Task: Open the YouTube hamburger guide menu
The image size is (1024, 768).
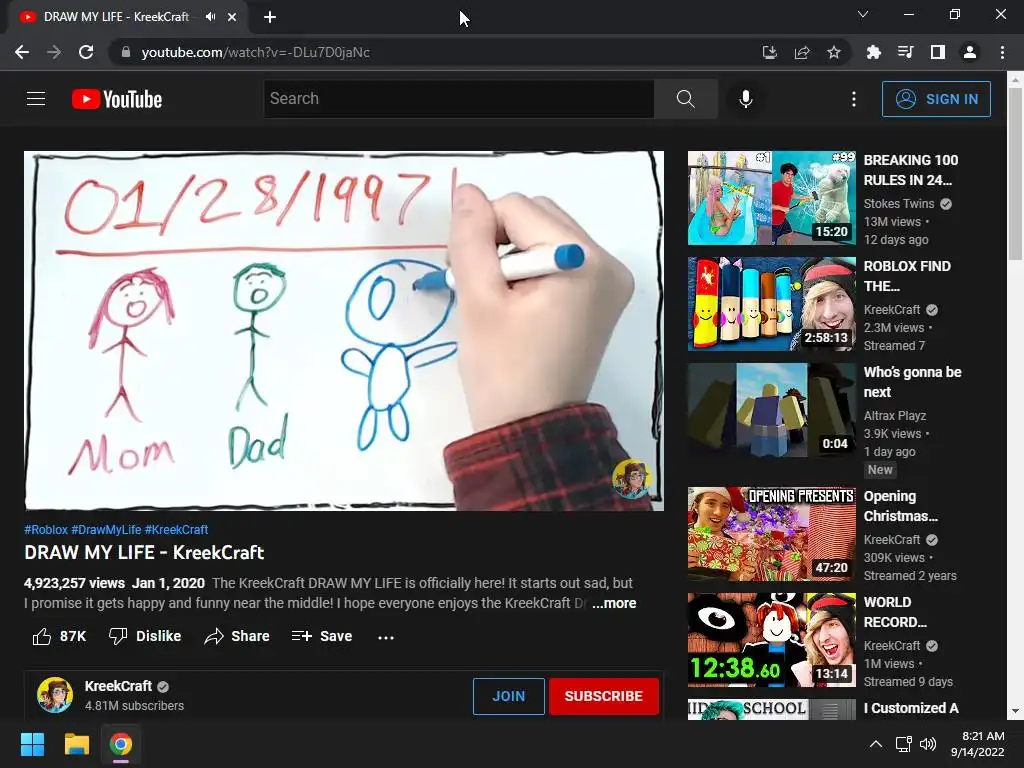Action: pyautogui.click(x=36, y=99)
